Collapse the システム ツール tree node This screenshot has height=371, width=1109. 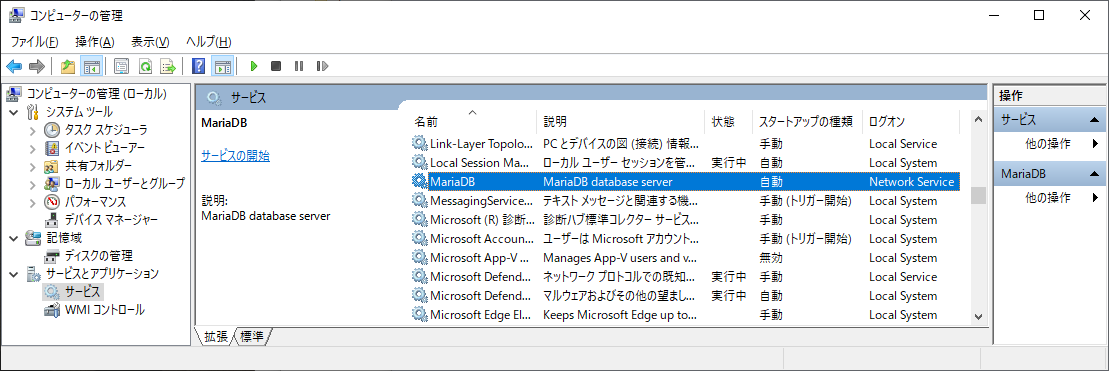coord(14,112)
